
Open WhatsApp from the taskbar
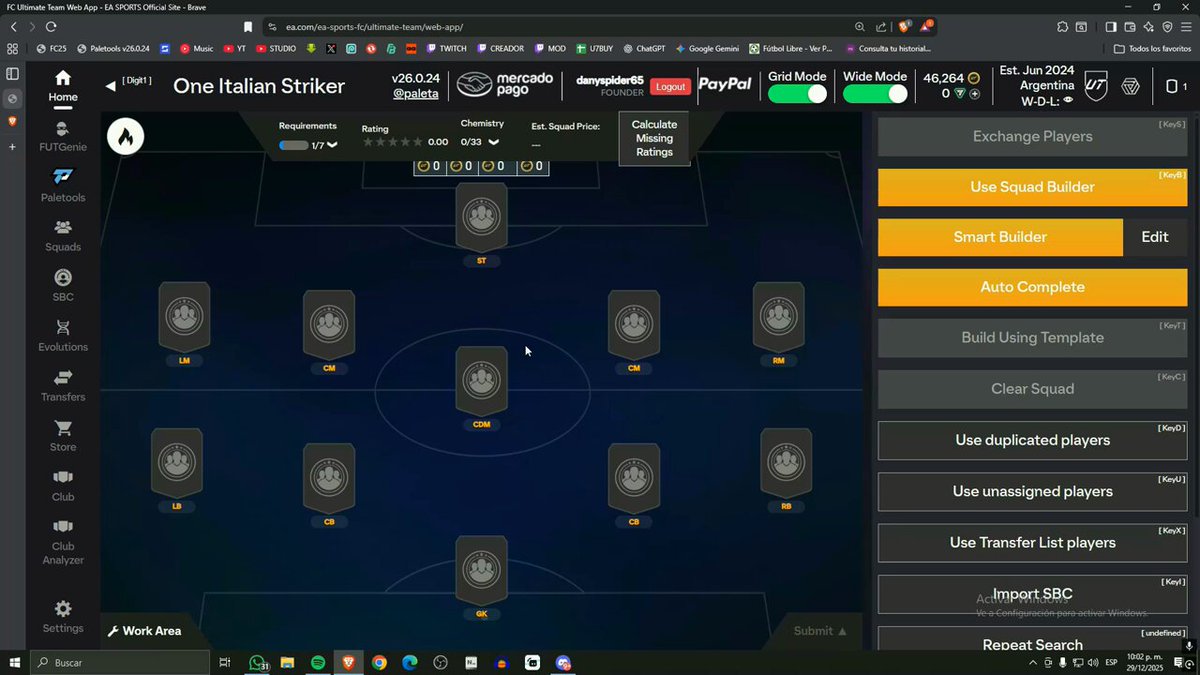point(257,662)
